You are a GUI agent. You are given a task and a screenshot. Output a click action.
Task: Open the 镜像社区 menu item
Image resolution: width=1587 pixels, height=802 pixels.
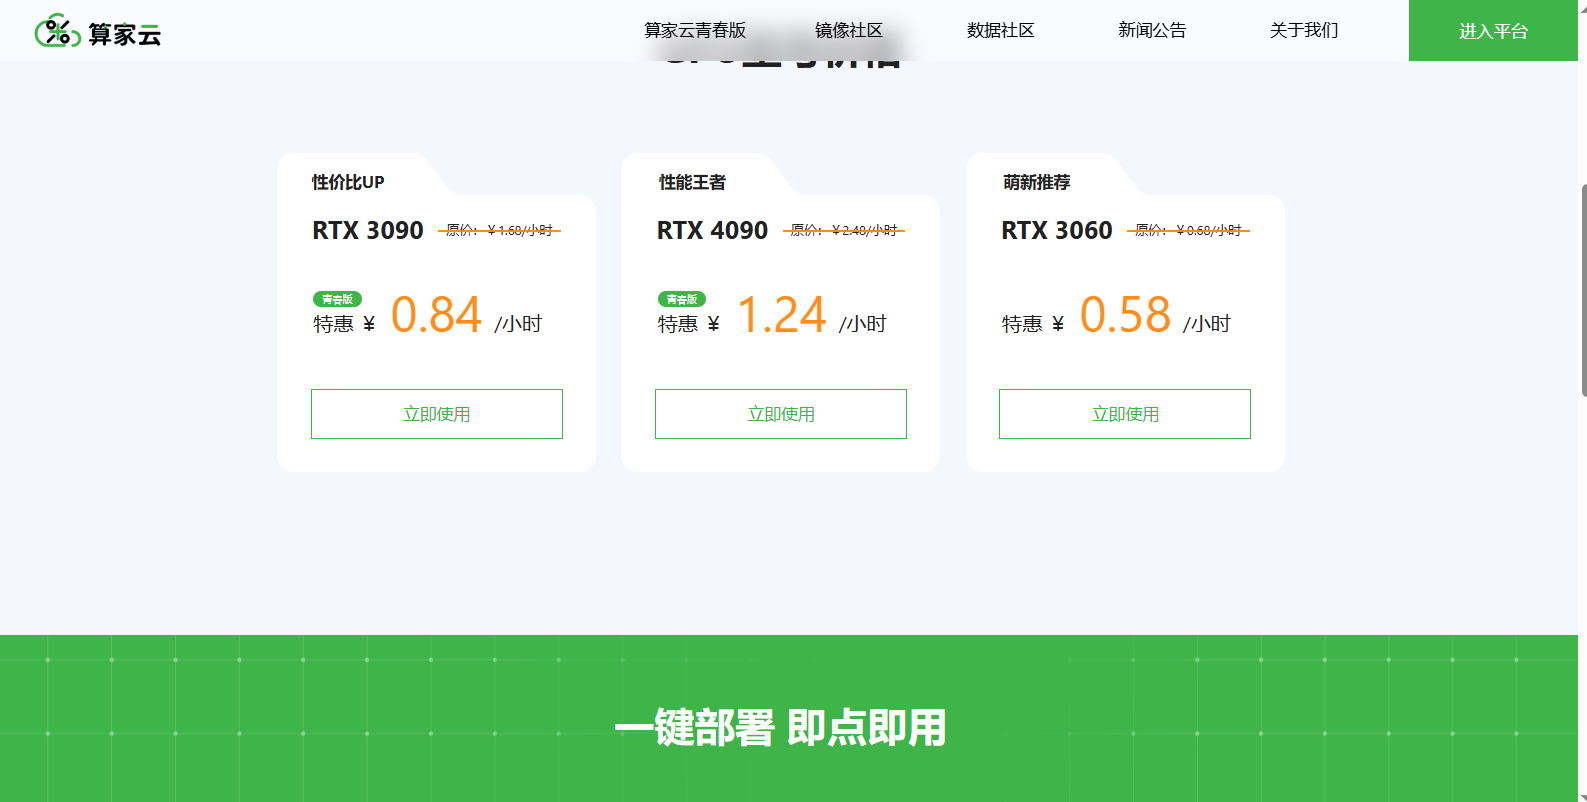(849, 31)
